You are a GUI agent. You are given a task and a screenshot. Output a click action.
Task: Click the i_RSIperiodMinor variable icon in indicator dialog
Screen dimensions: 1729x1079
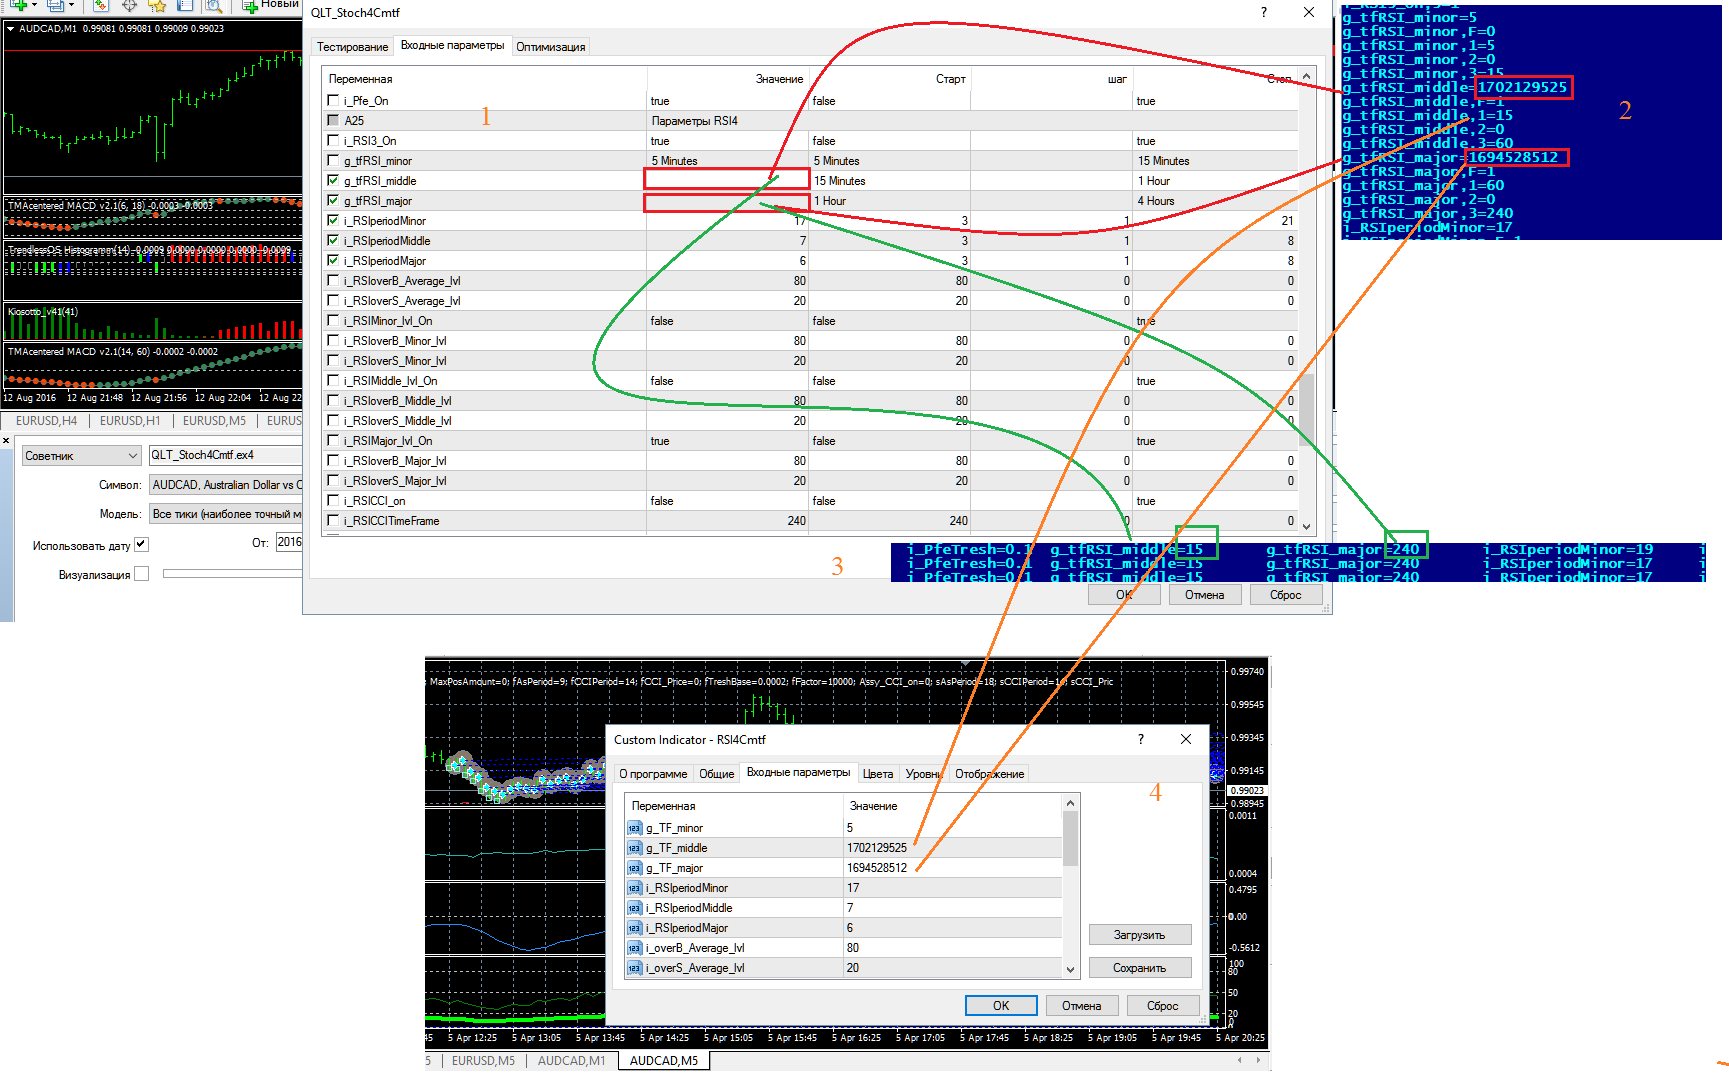pyautogui.click(x=634, y=888)
